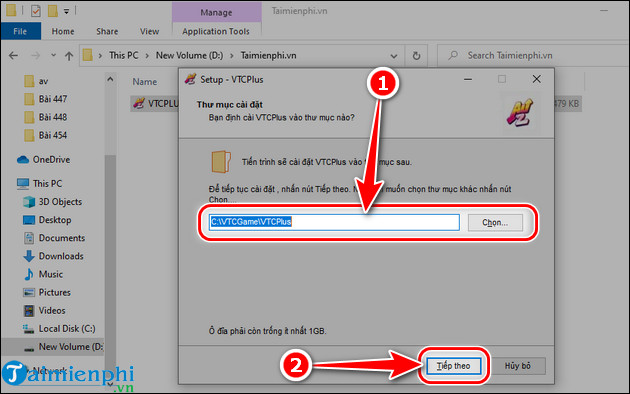The width and height of the screenshot is (630, 394).
Task: Click the VTCPLUS file icon
Action: pyautogui.click(x=139, y=104)
